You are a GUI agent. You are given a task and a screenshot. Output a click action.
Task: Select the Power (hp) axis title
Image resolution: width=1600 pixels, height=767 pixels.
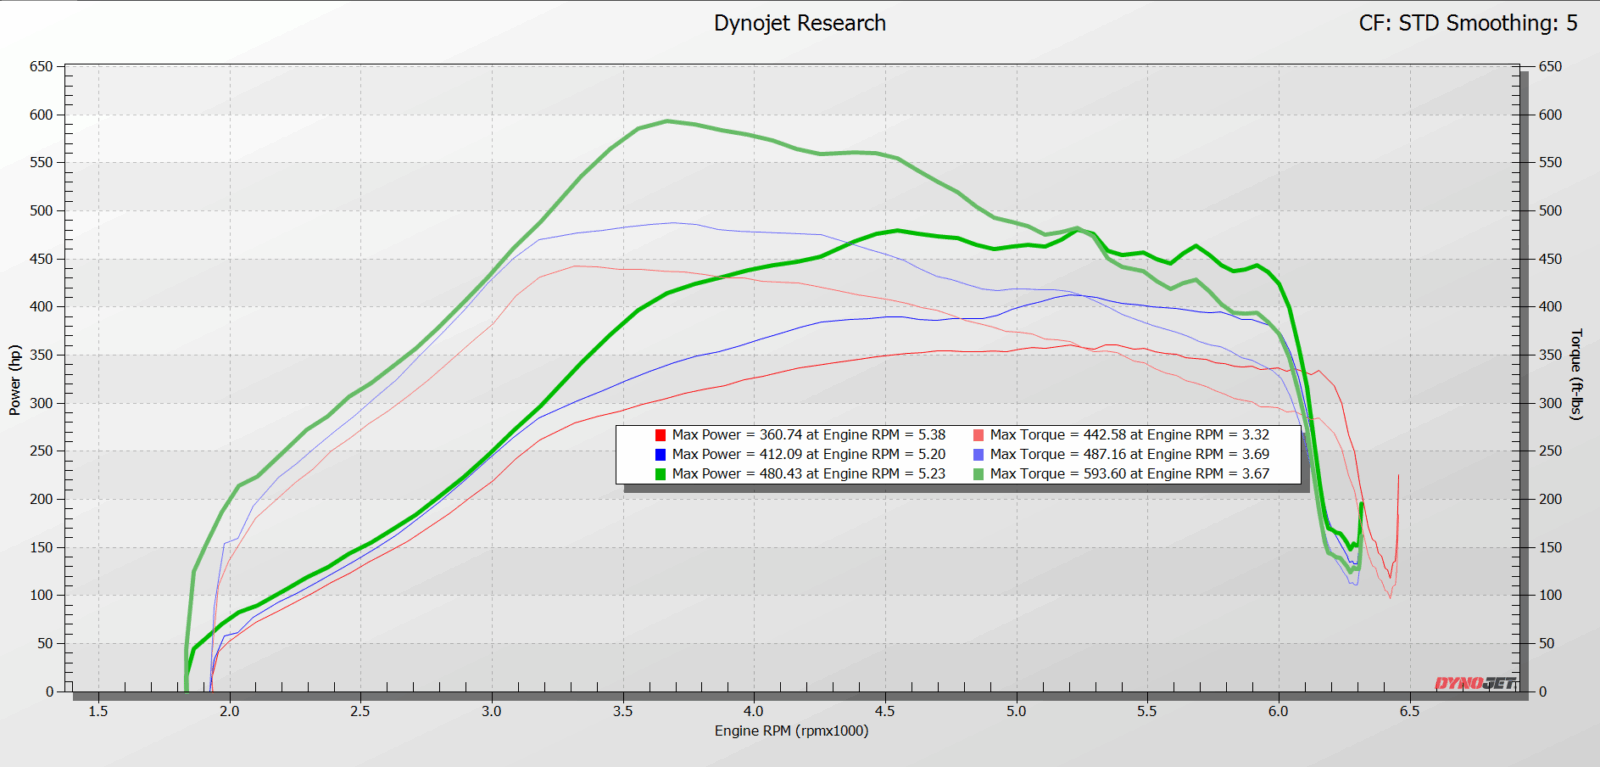click(14, 380)
